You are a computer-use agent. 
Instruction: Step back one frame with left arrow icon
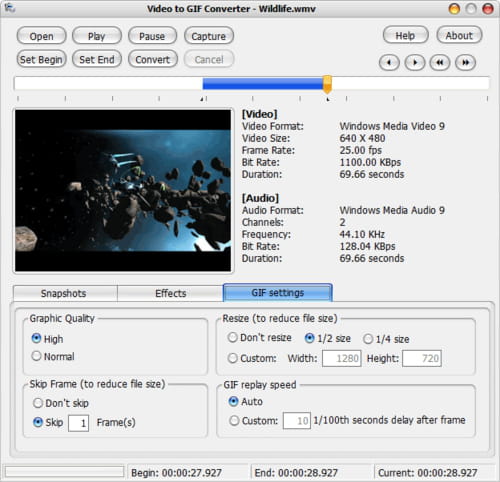point(389,62)
